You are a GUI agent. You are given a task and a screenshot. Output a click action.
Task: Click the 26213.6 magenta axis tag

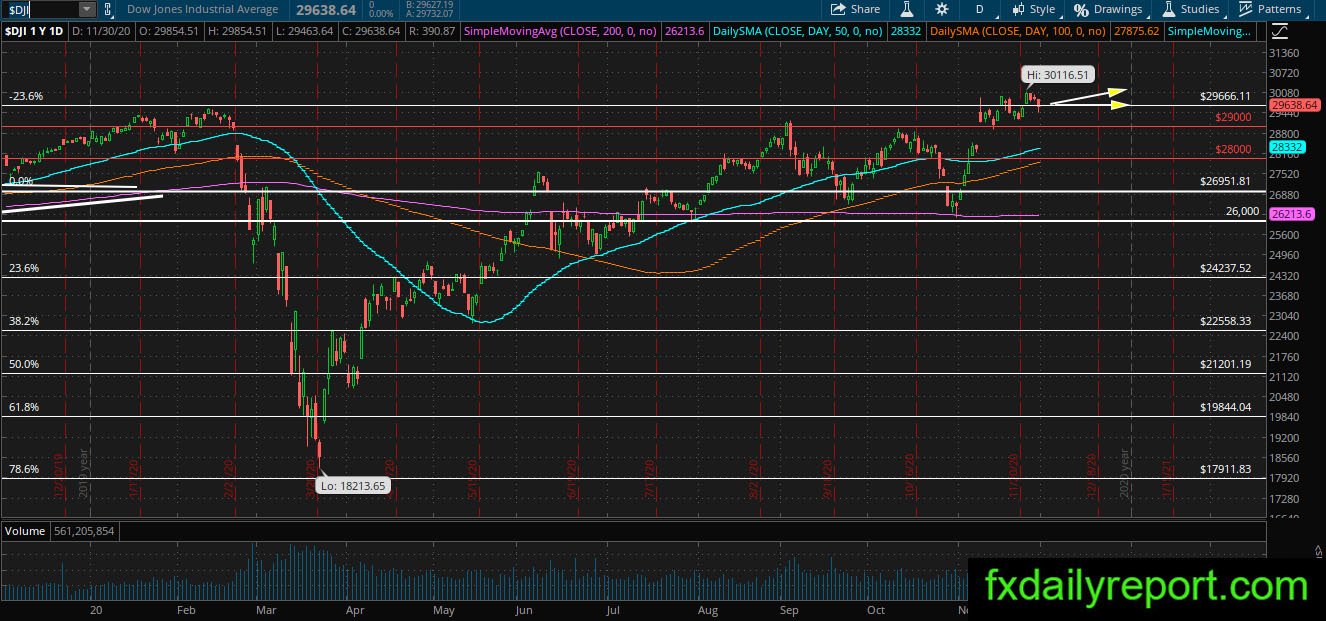(x=1290, y=214)
